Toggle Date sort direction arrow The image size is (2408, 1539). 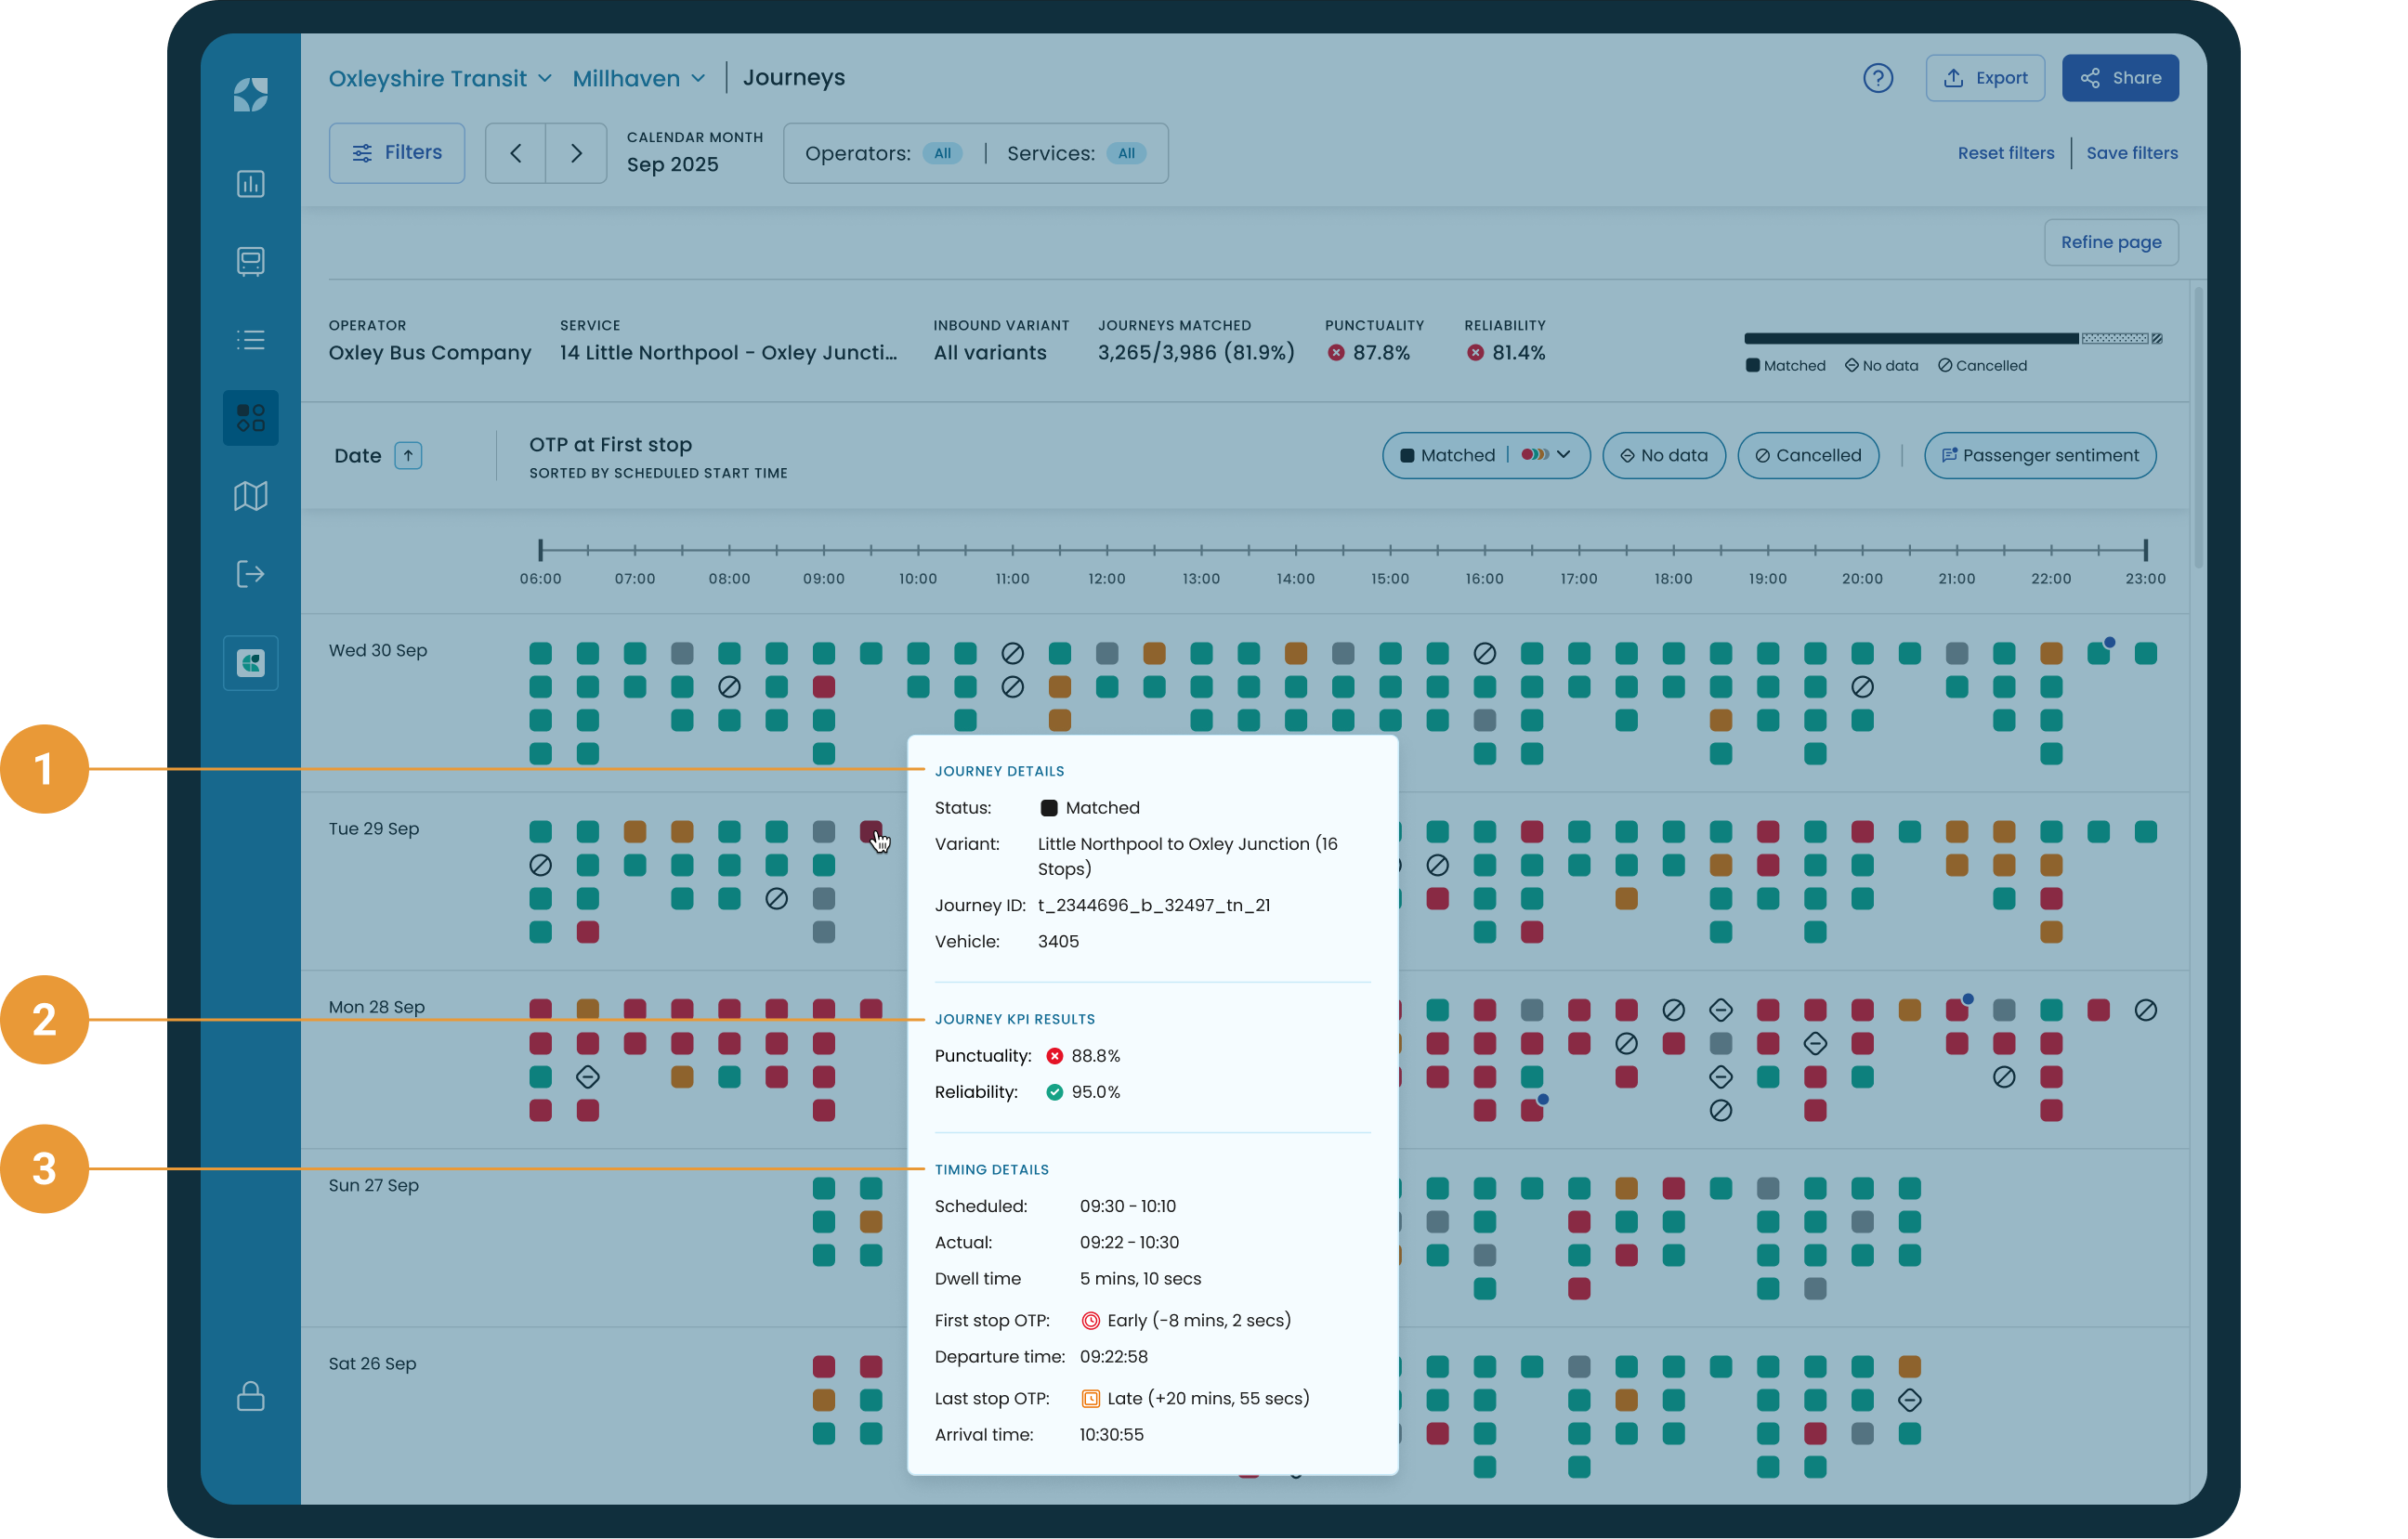pos(408,456)
